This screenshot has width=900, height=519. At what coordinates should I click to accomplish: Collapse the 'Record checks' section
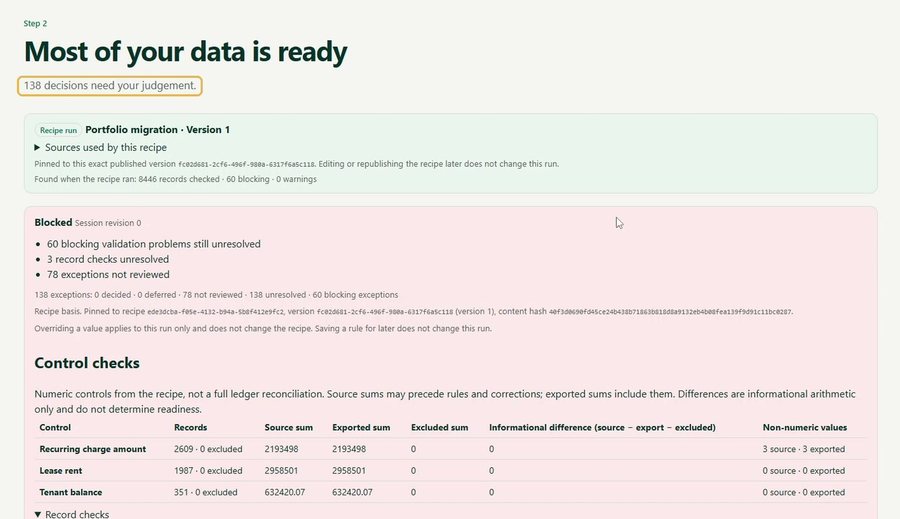click(x=72, y=514)
